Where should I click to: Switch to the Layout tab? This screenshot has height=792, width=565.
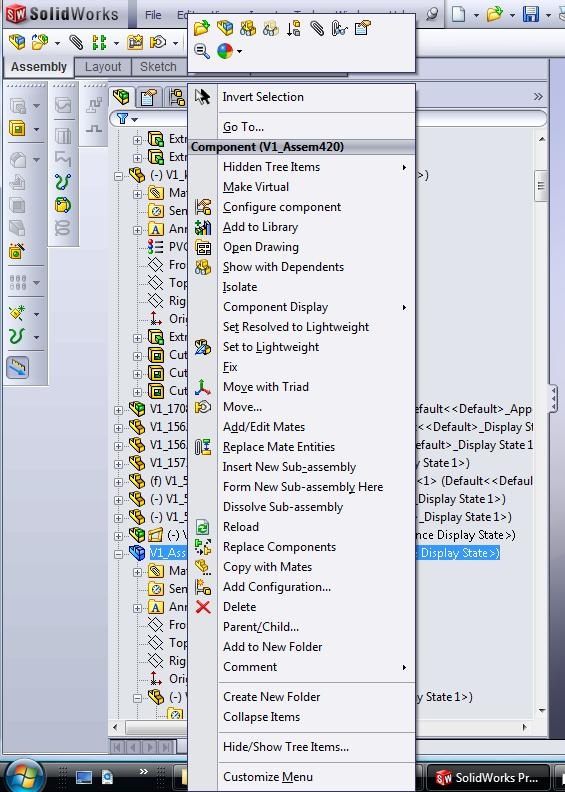pos(103,67)
